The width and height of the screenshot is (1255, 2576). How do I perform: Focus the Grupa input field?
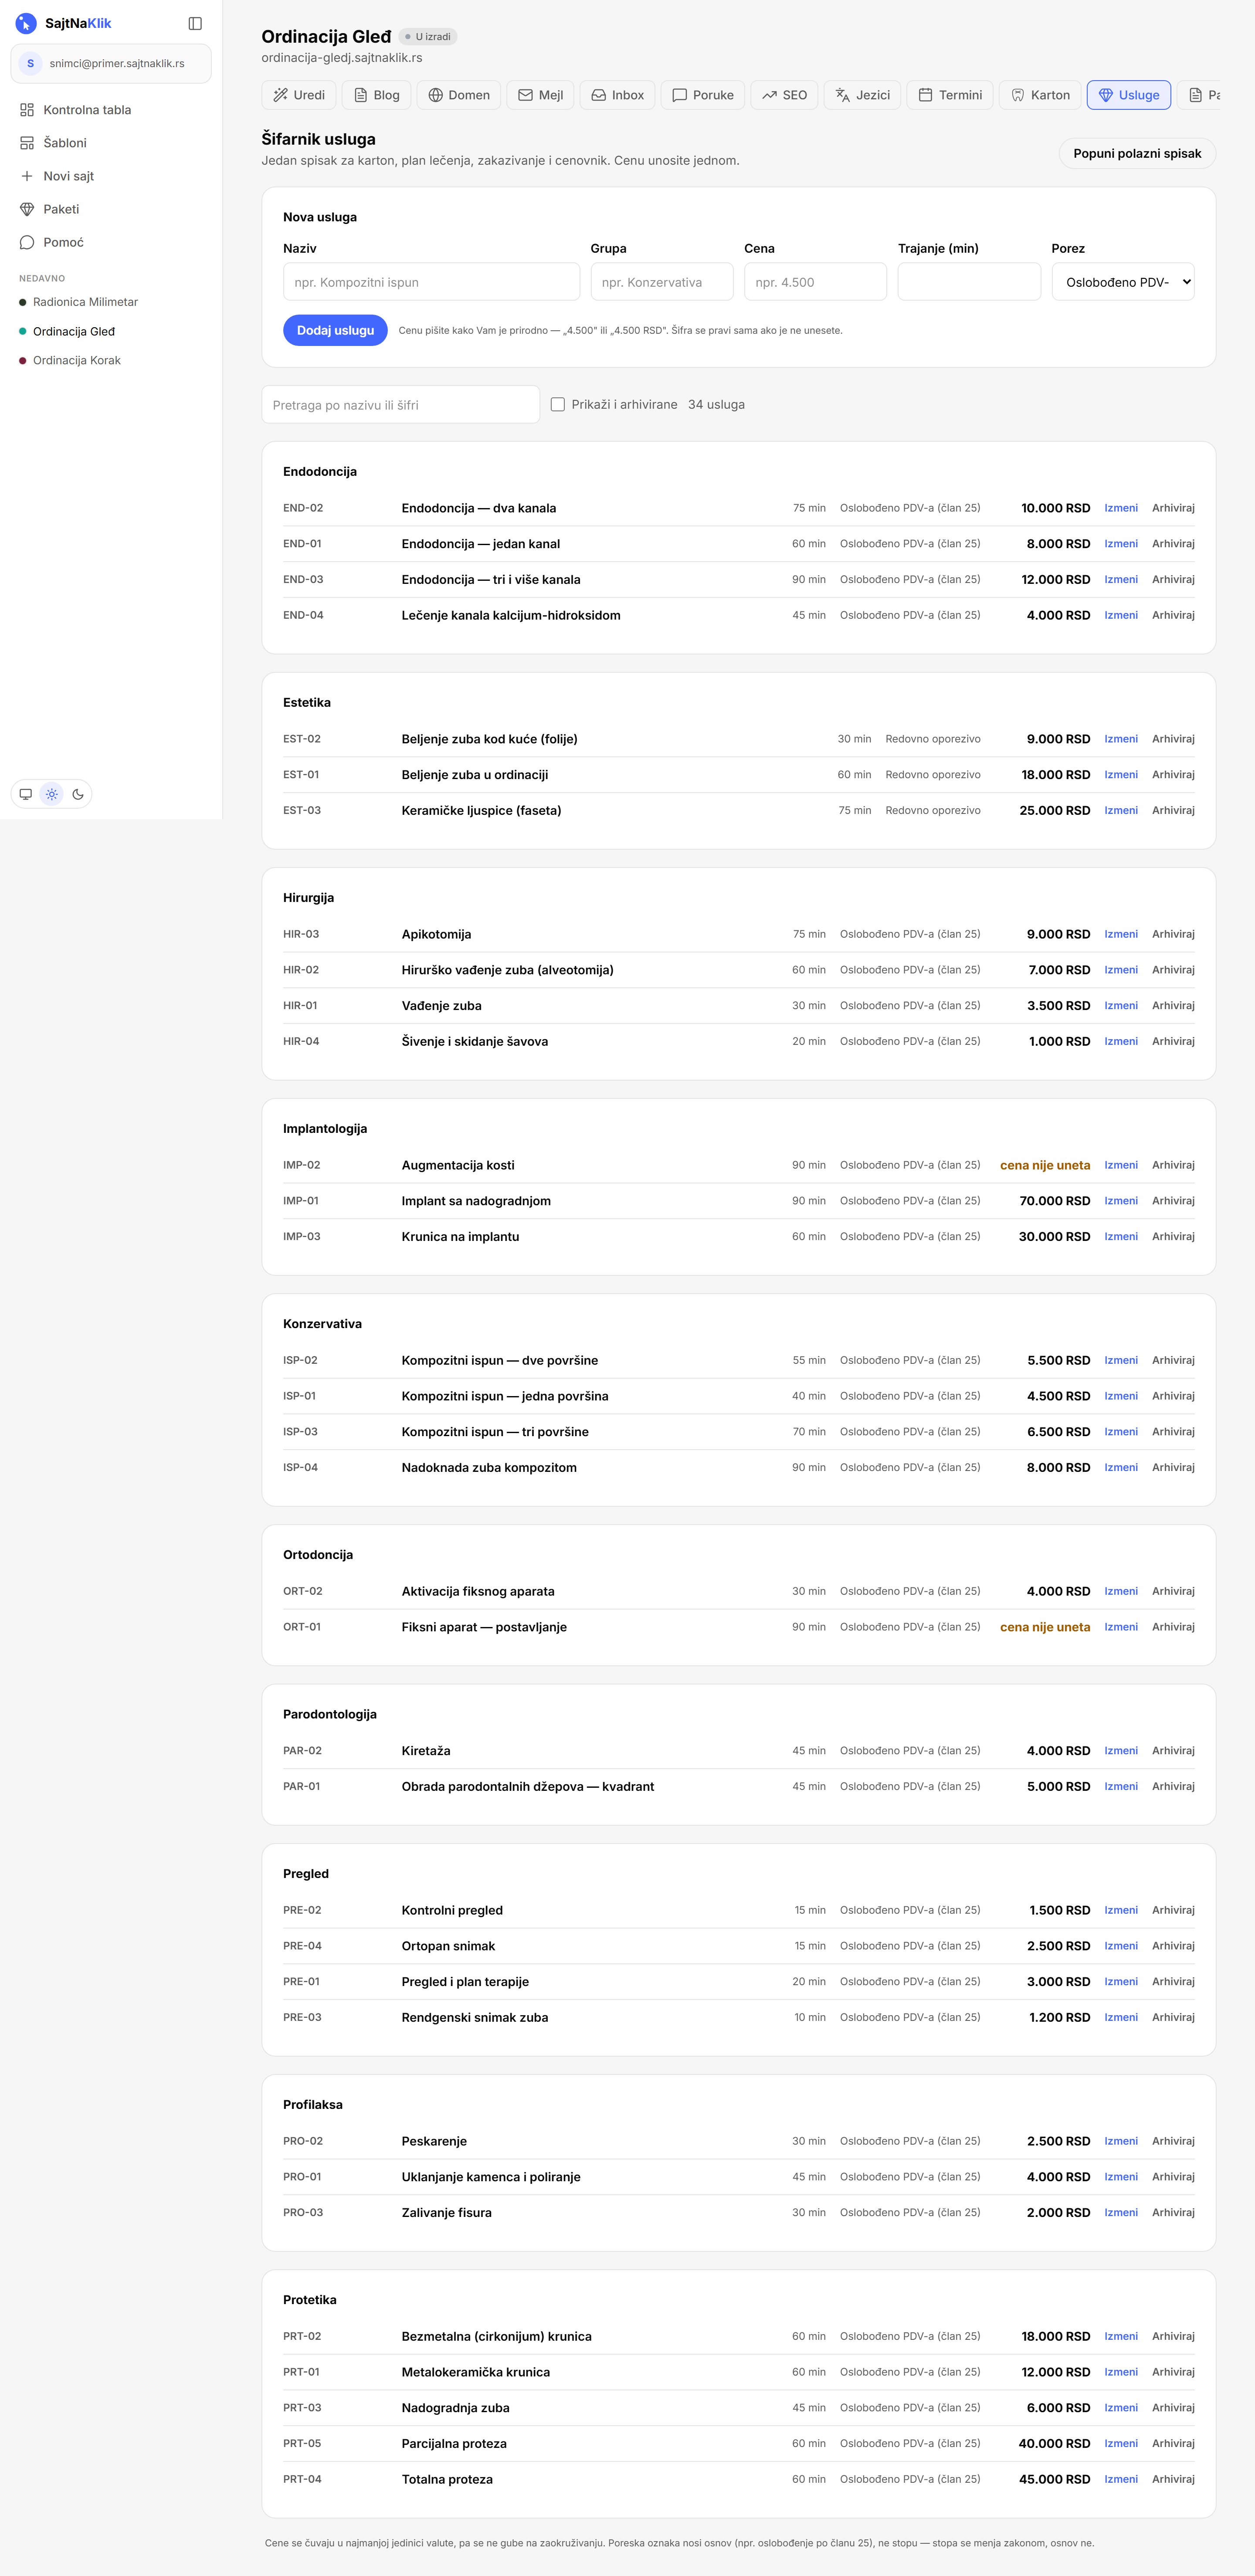662,282
